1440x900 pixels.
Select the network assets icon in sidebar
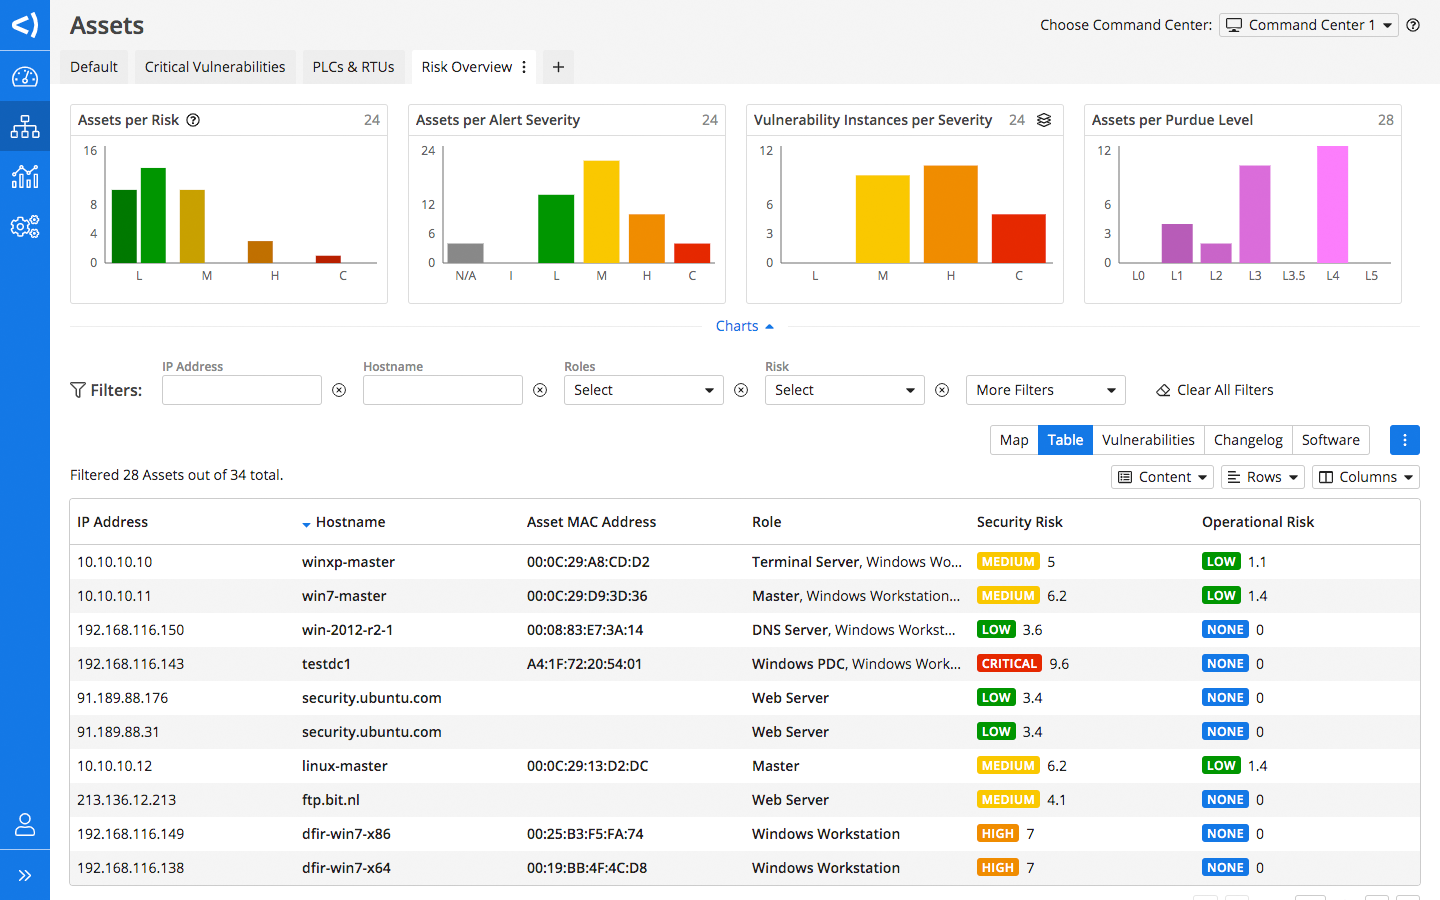[x=25, y=127]
